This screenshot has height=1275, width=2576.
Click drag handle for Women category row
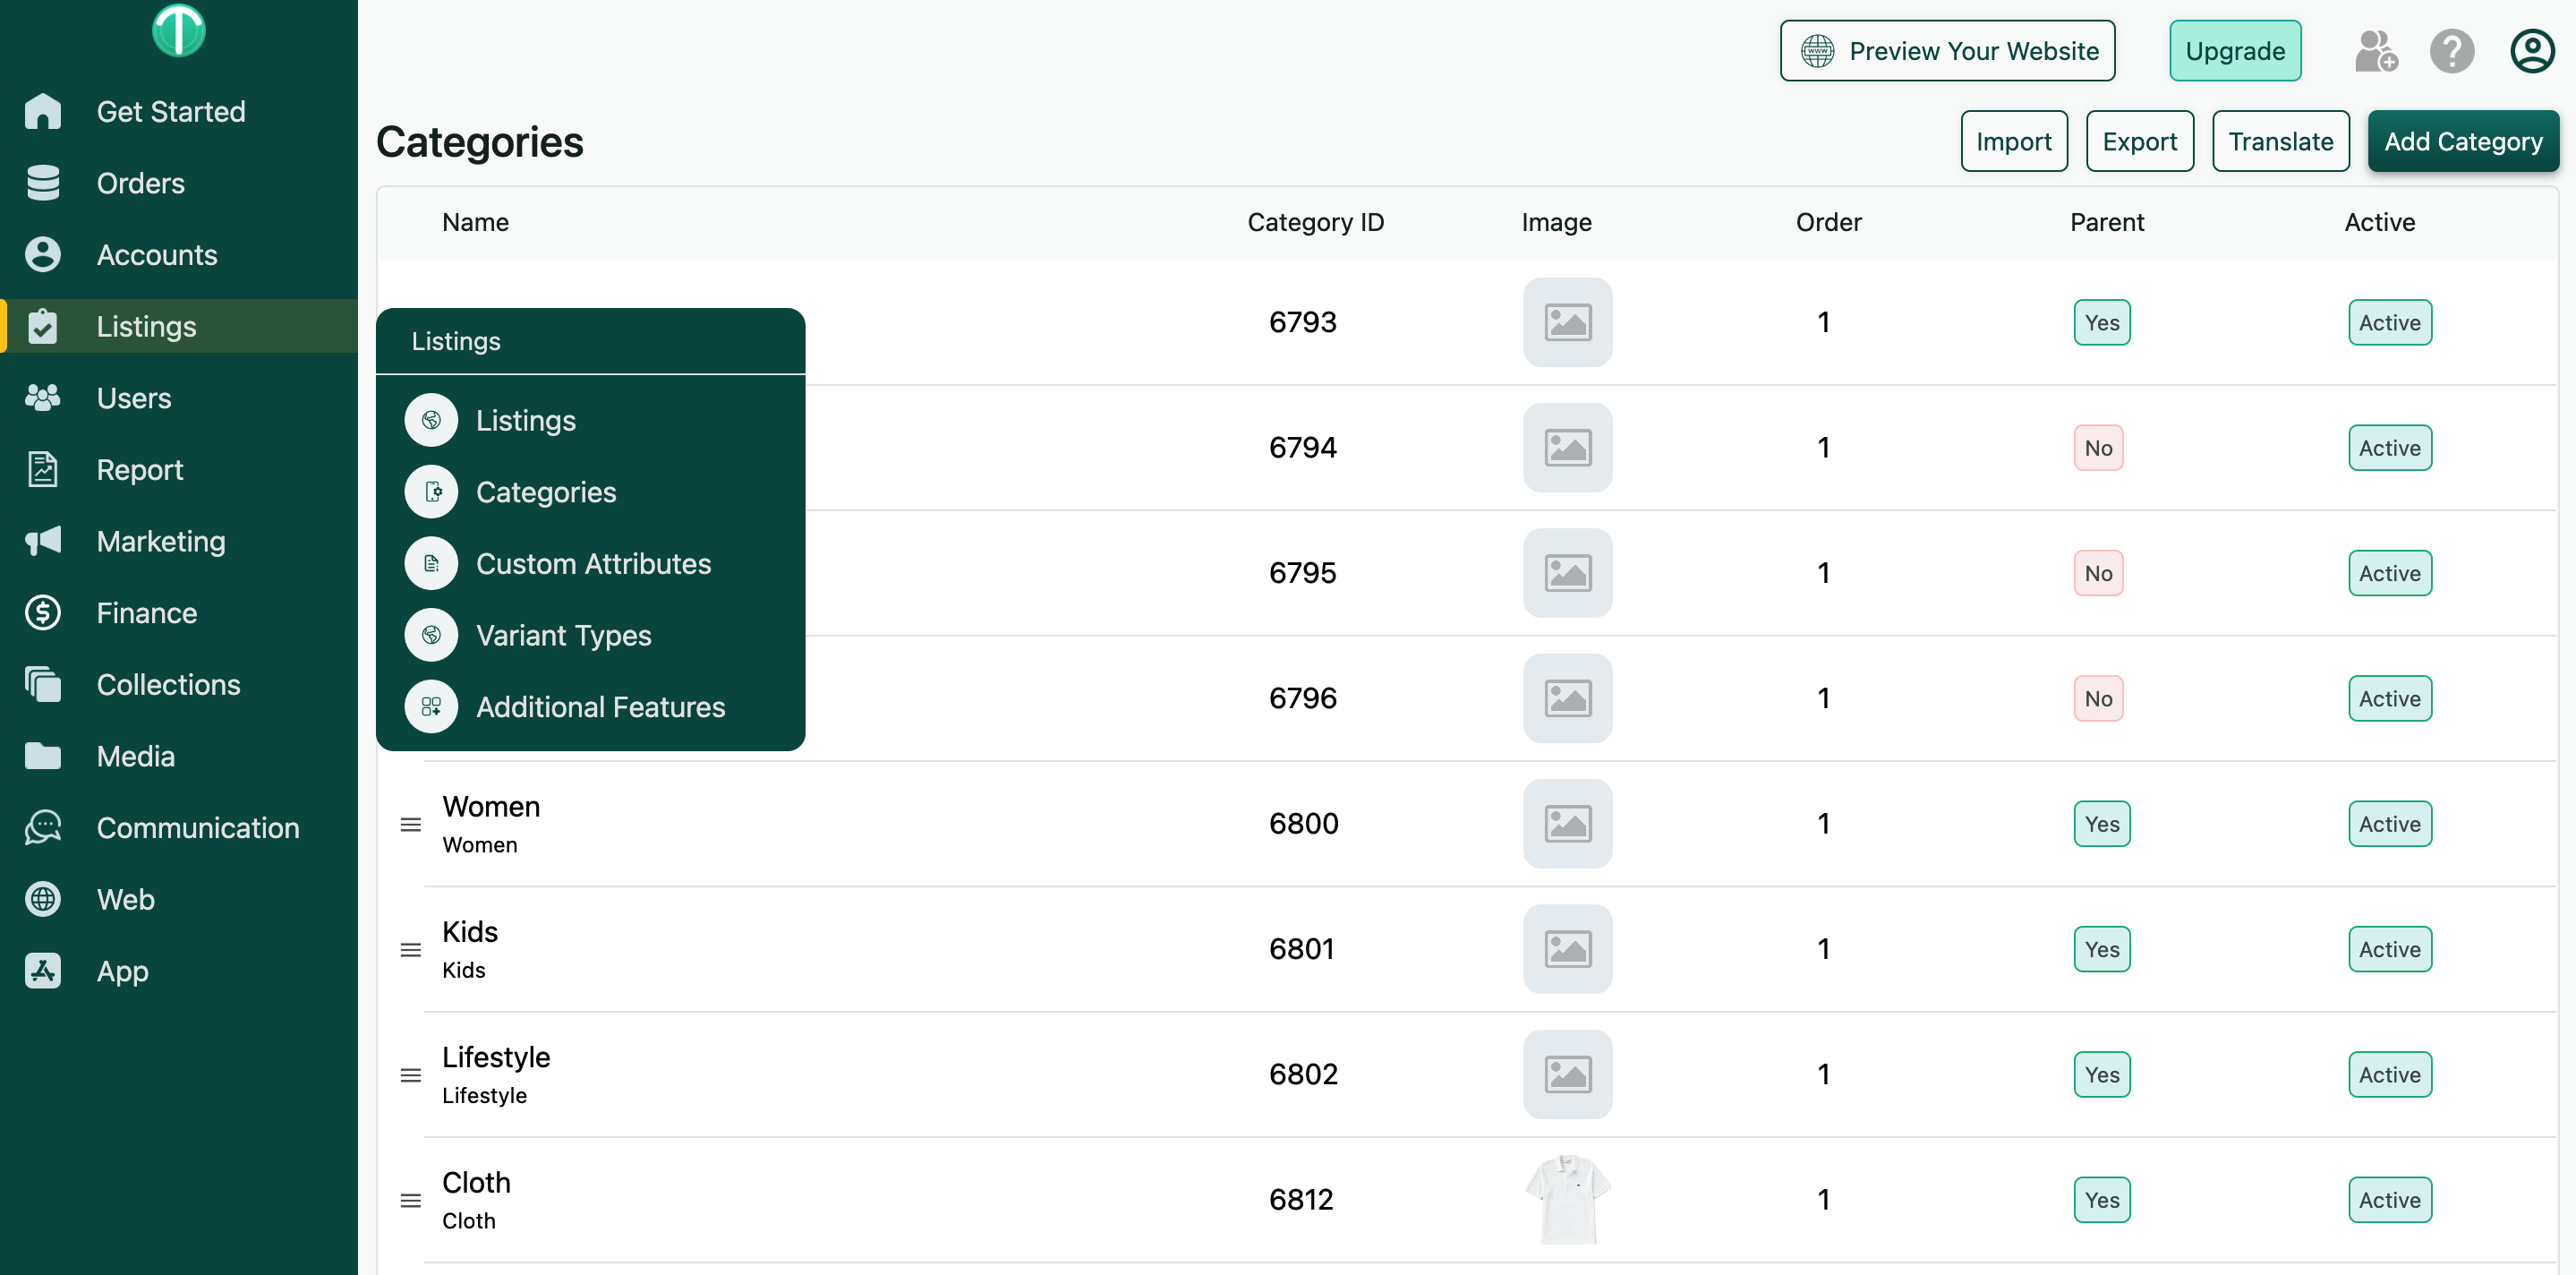[x=410, y=824]
